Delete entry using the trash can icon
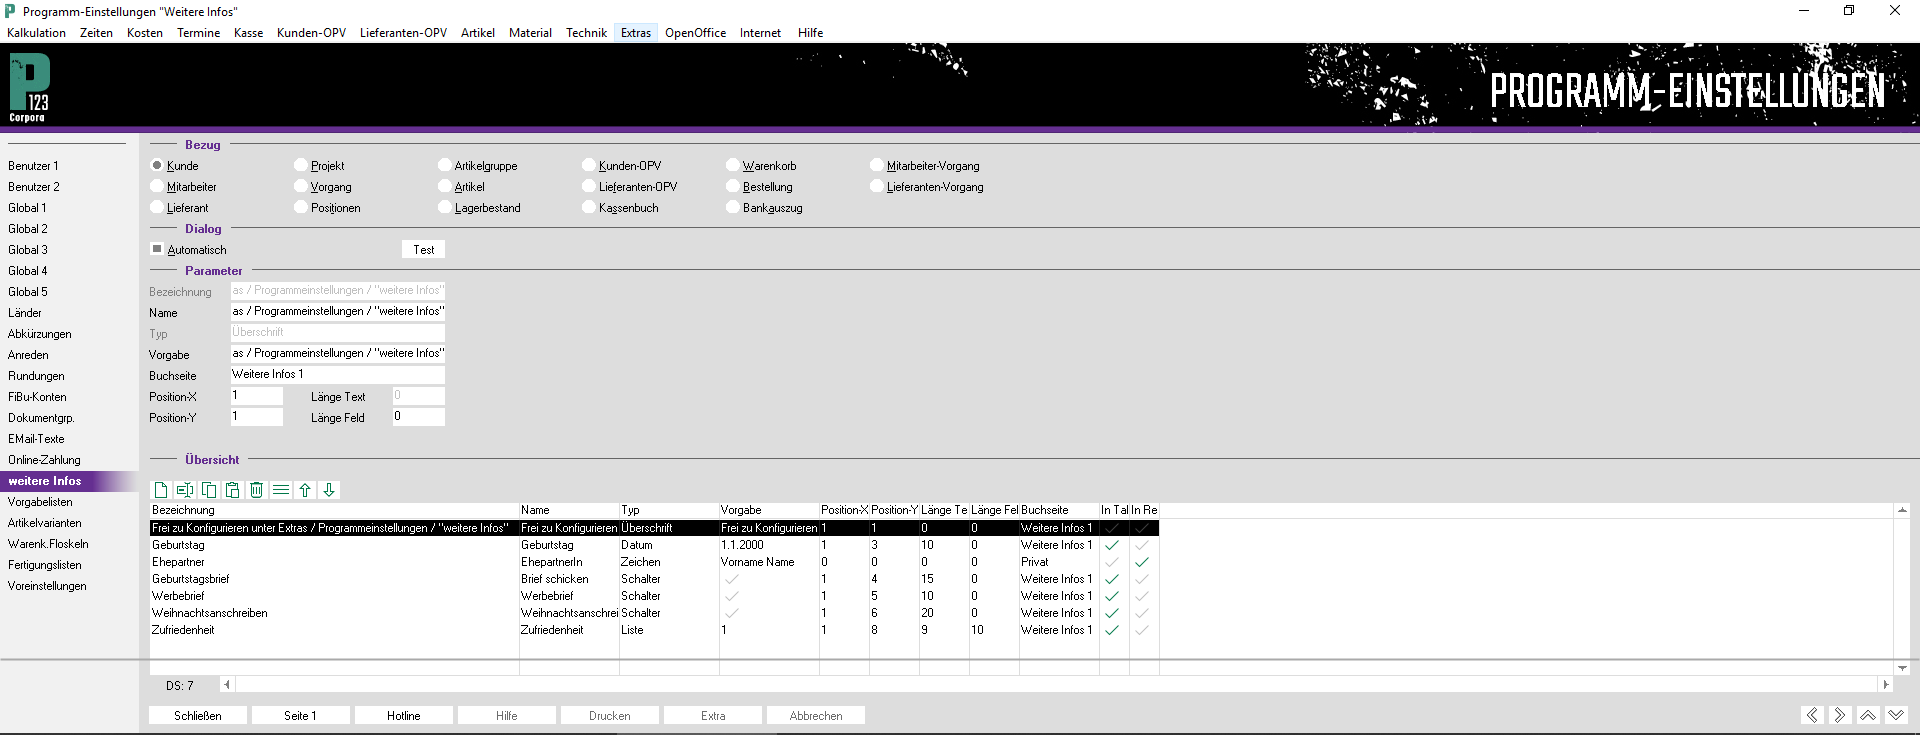1920x735 pixels. (x=257, y=490)
